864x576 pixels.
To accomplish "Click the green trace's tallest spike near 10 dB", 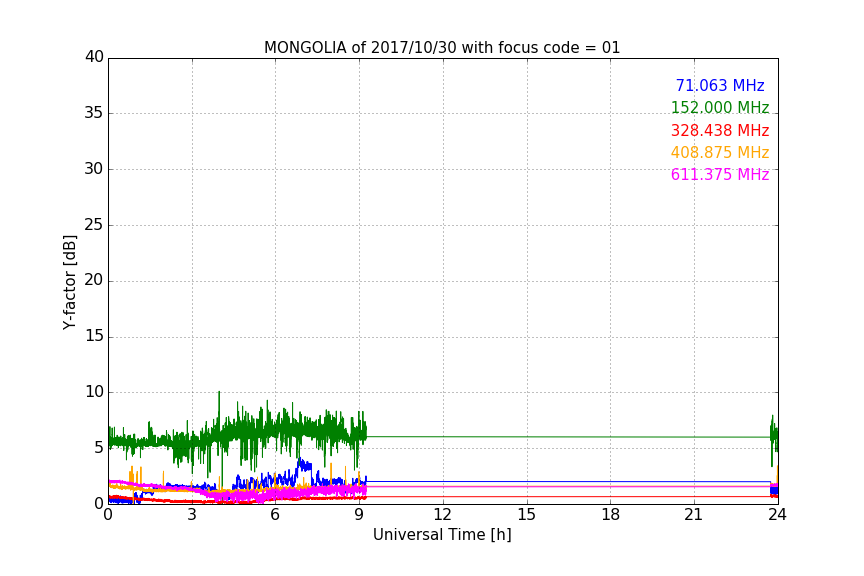I will tap(219, 393).
